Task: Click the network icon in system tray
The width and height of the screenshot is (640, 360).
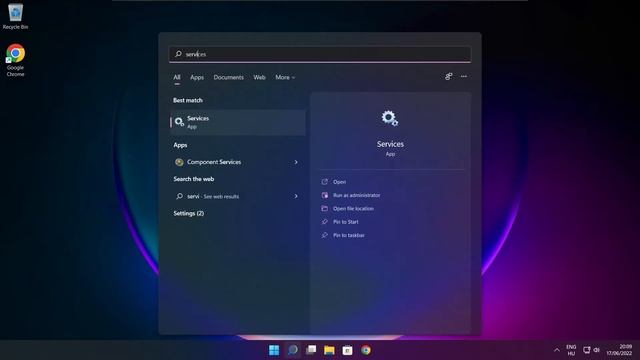Action: click(587, 350)
